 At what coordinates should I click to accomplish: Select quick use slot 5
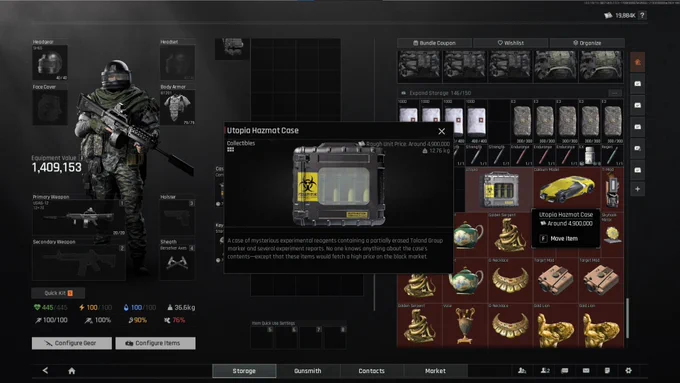(262, 337)
